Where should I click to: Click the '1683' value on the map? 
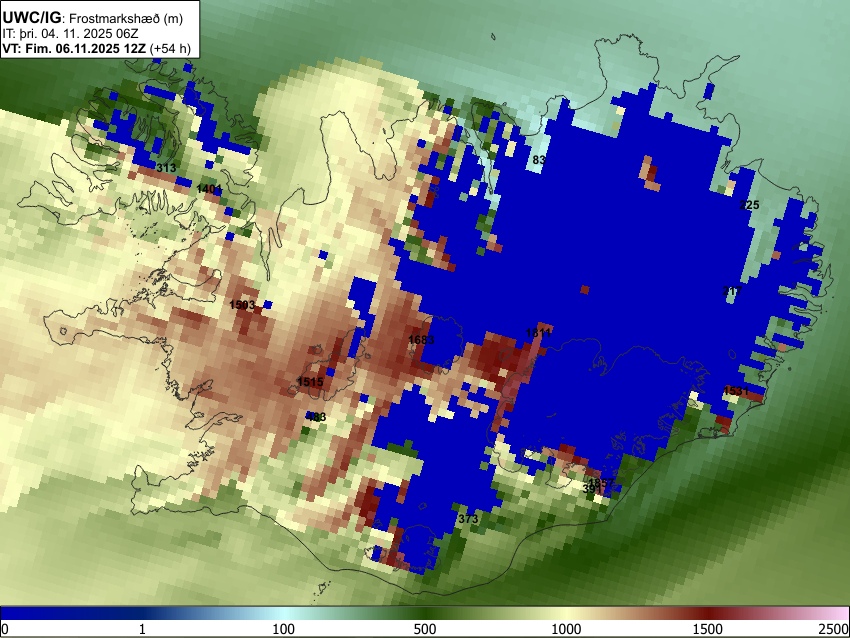pos(421,340)
